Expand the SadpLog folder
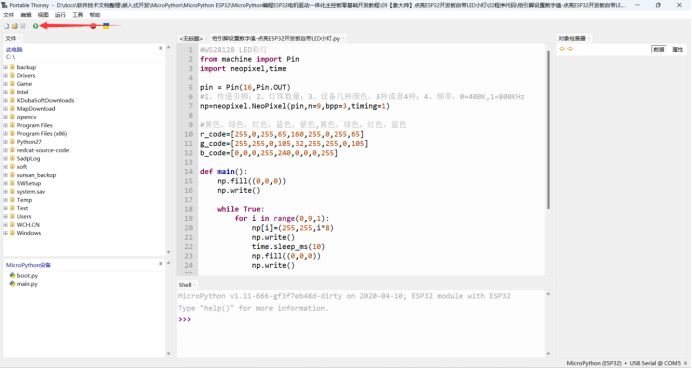692x368 pixels. pos(6,158)
